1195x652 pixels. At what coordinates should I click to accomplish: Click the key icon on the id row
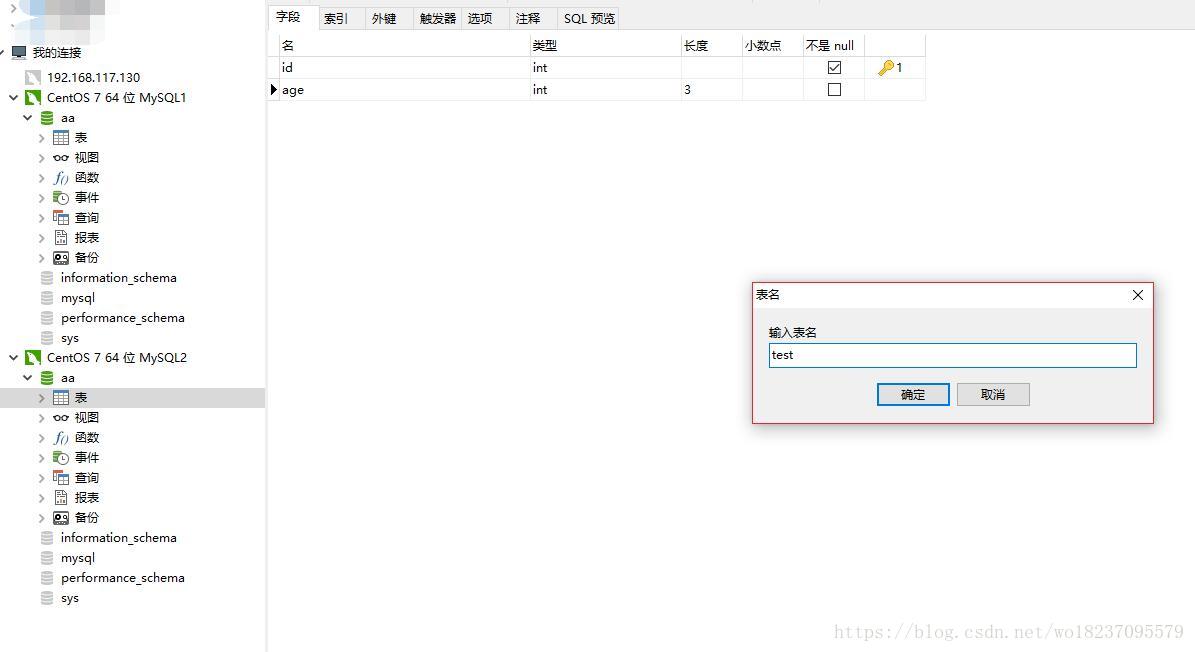point(885,67)
